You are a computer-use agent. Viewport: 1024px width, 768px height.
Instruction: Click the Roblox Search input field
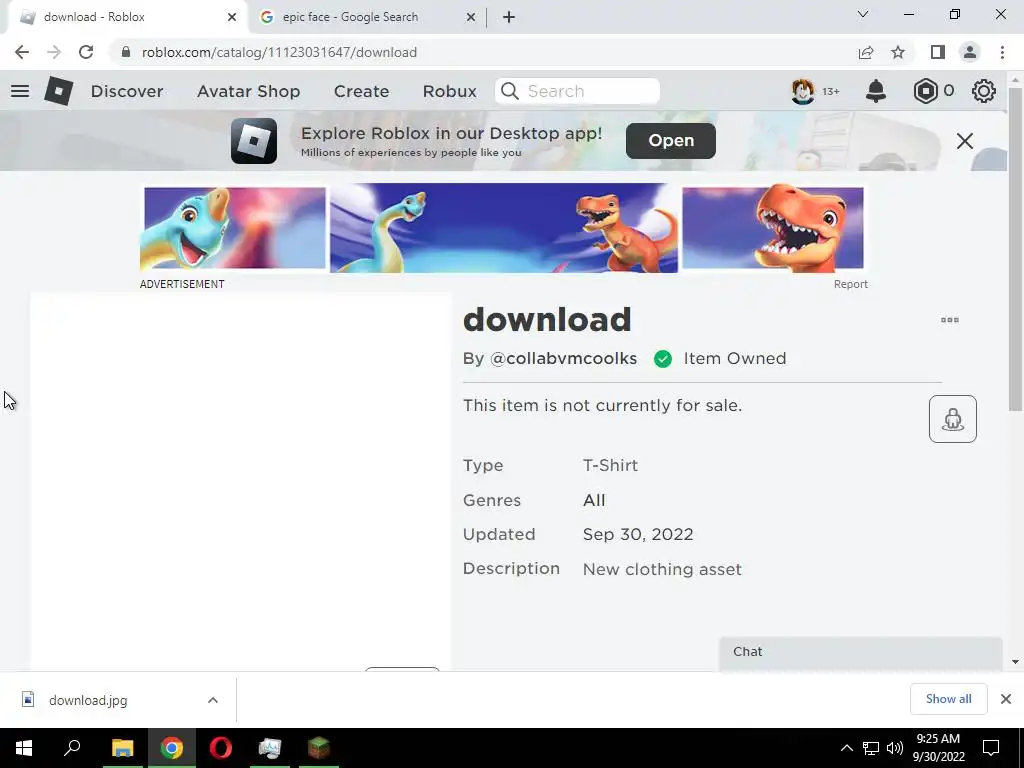[577, 91]
